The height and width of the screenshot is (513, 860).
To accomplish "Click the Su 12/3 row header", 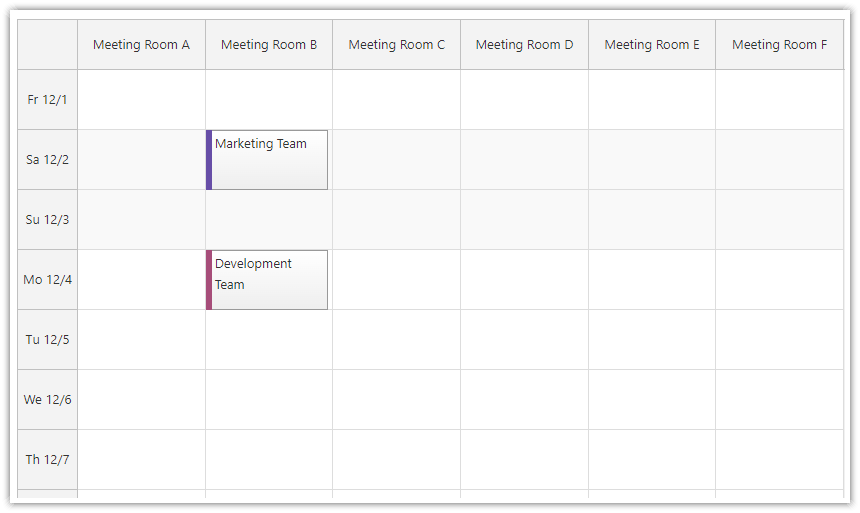I will 48,219.
